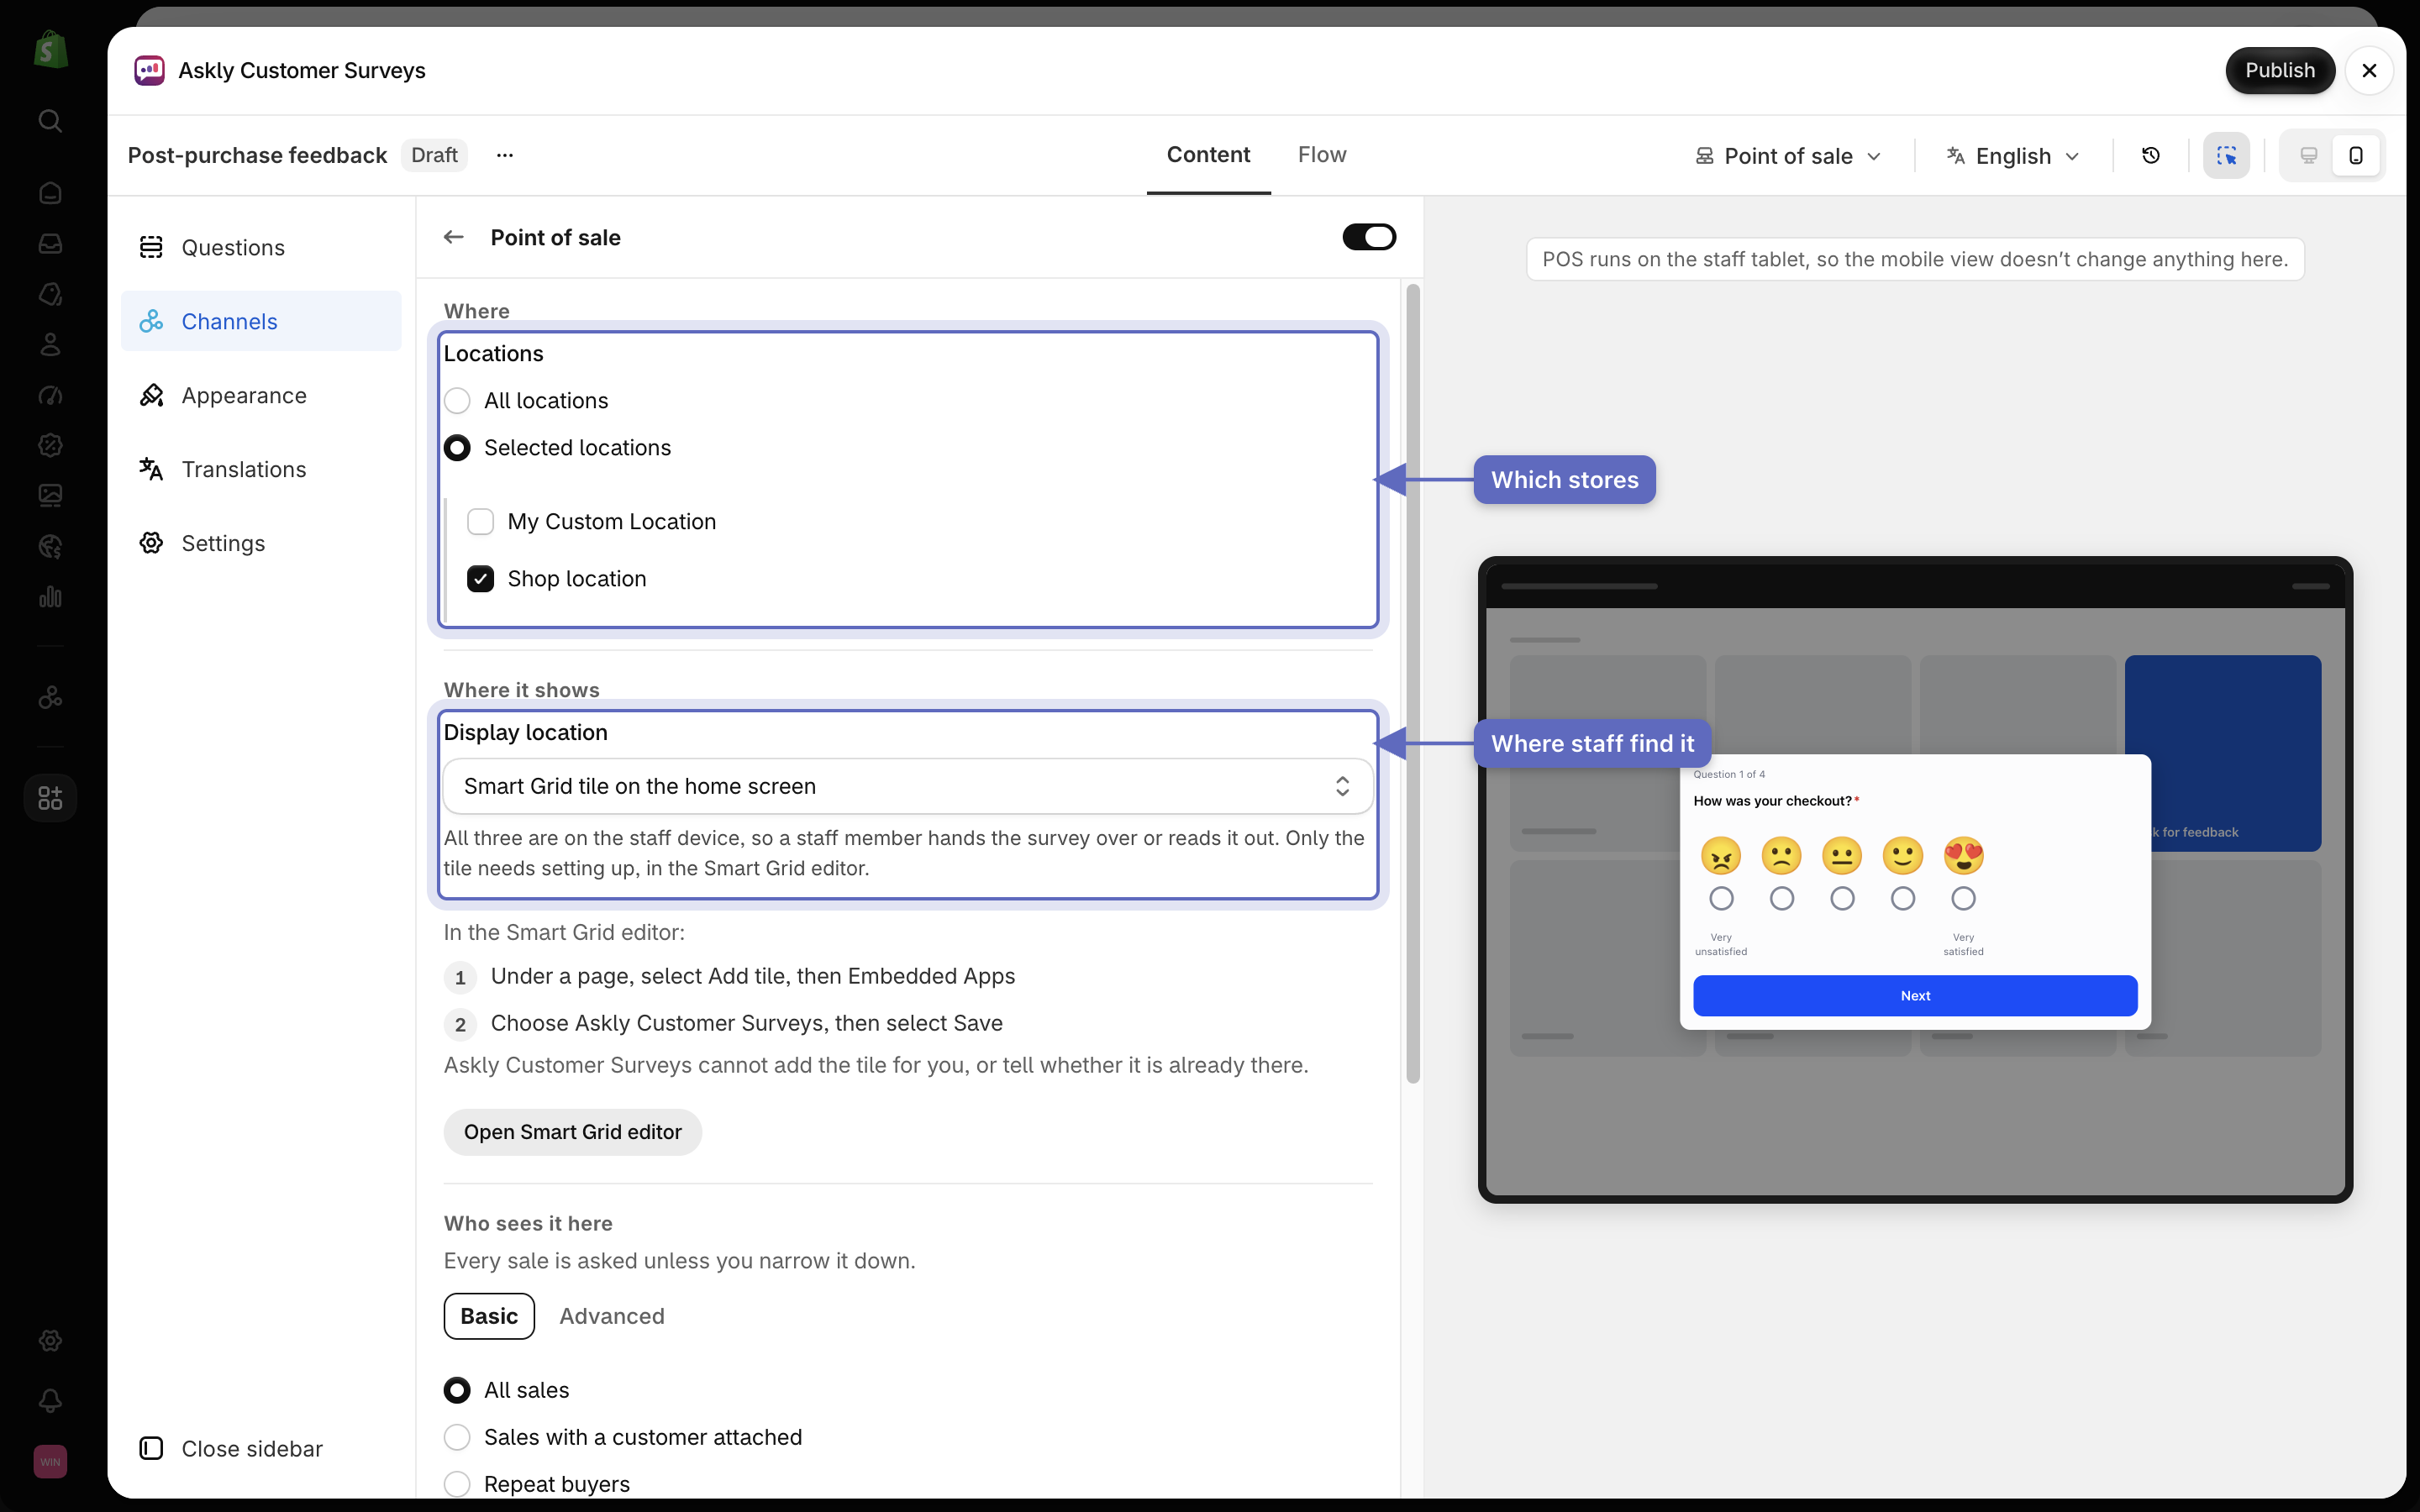This screenshot has width=2420, height=1512.
Task: Click Open Smart Grid editor
Action: click(x=573, y=1132)
